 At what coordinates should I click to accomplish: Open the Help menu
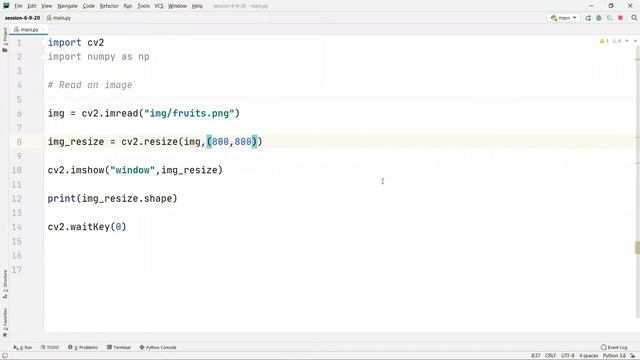click(x=197, y=6)
